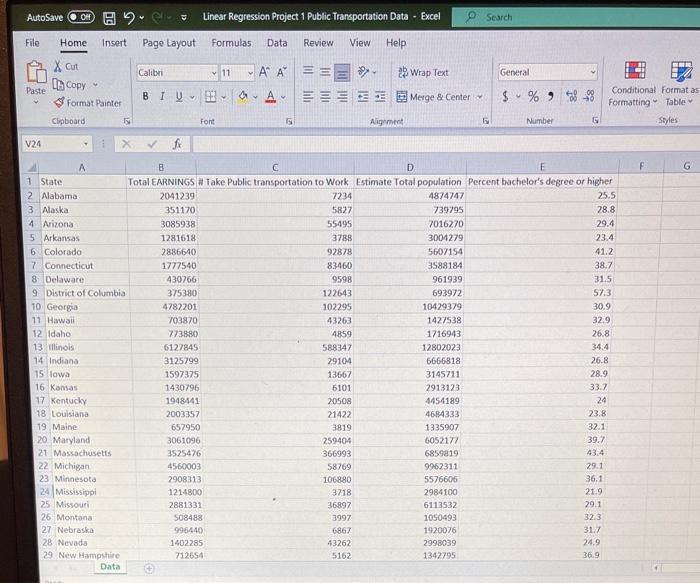Click Middle Align icon
The image size is (700, 583).
click(325, 71)
